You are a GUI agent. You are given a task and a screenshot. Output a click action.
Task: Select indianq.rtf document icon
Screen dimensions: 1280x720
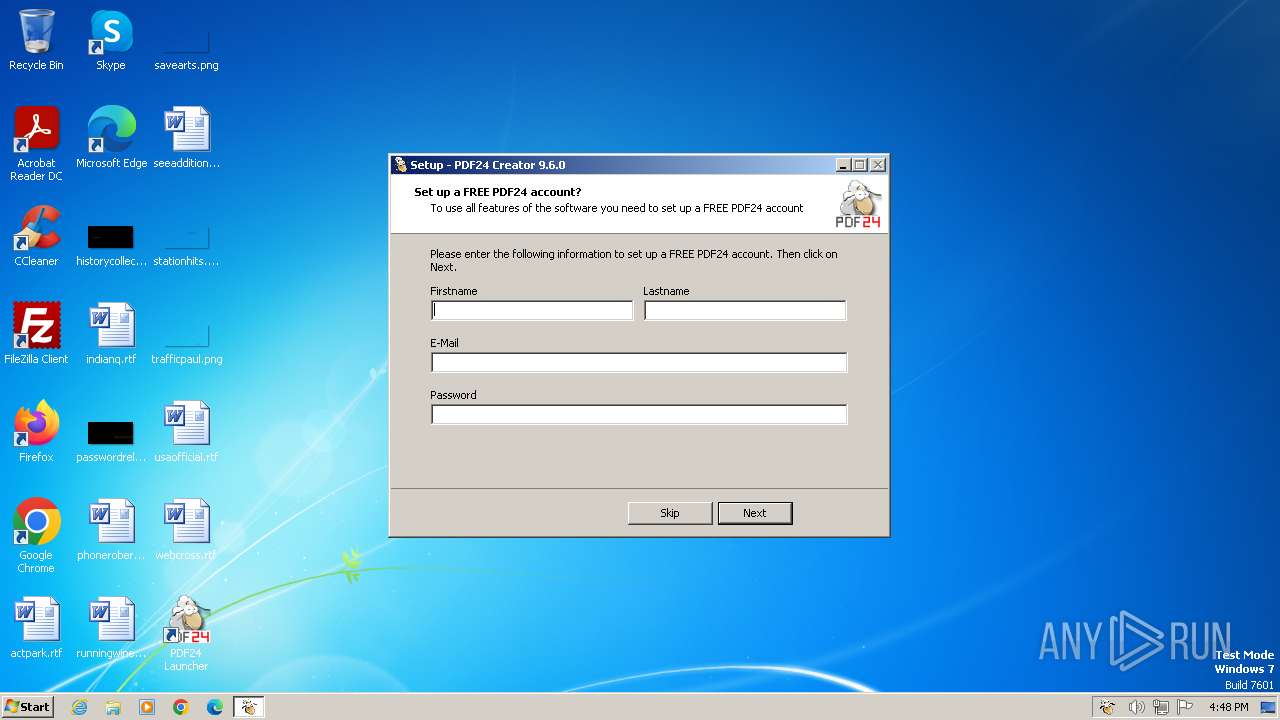pyautogui.click(x=111, y=333)
